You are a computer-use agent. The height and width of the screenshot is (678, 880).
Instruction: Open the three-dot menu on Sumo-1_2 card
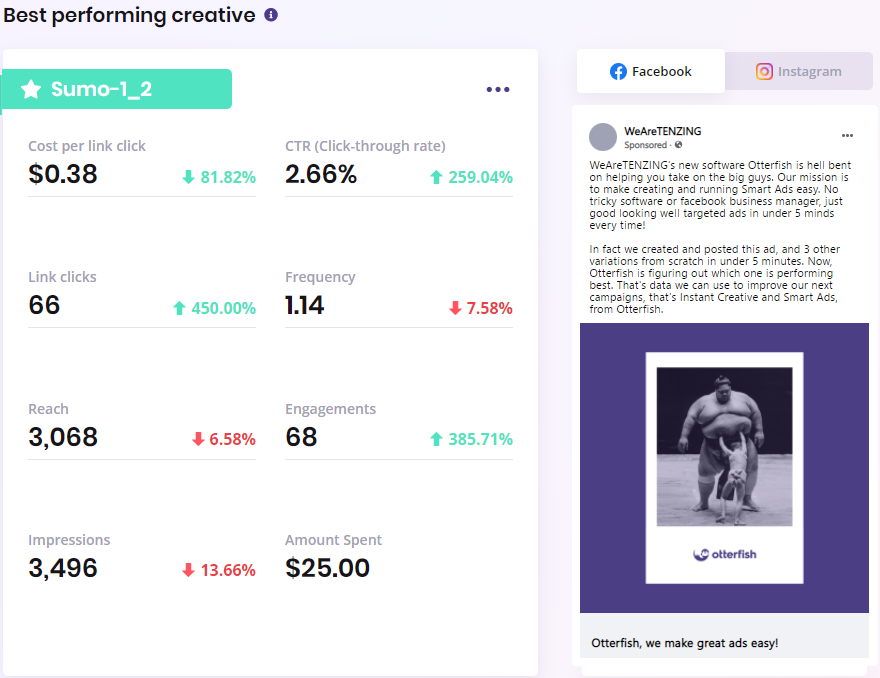pos(498,89)
